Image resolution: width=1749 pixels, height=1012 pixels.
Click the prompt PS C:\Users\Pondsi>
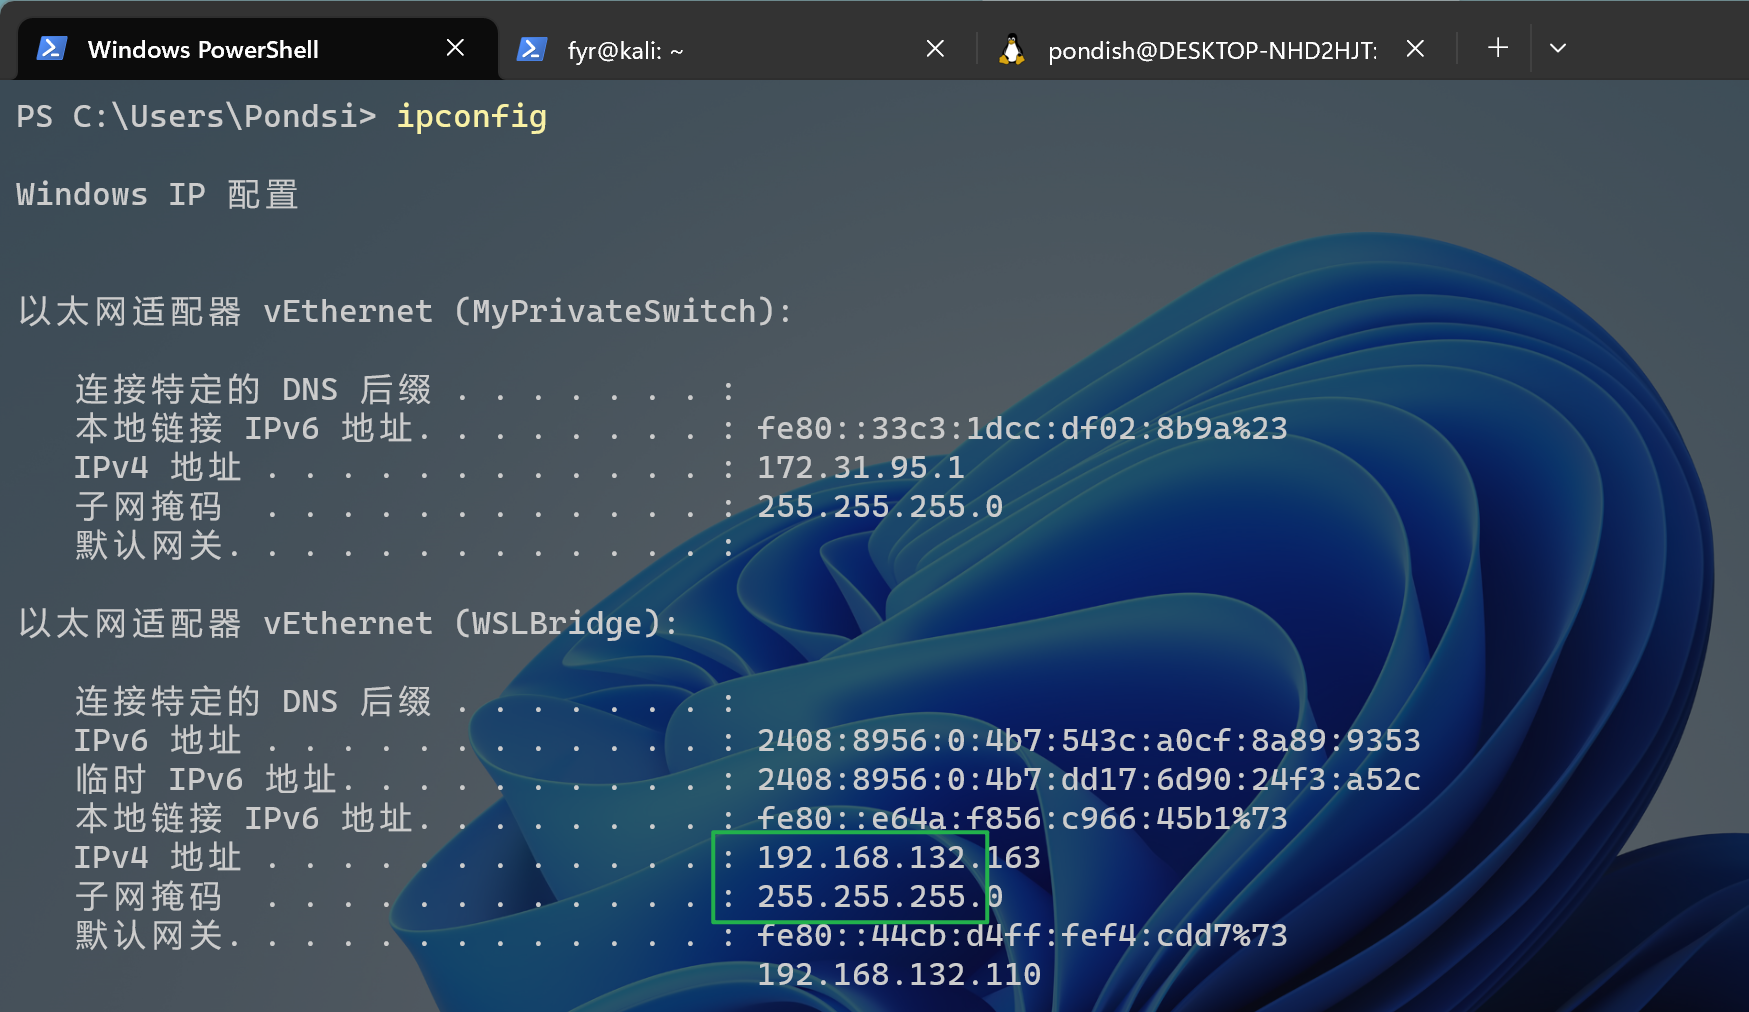[196, 117]
